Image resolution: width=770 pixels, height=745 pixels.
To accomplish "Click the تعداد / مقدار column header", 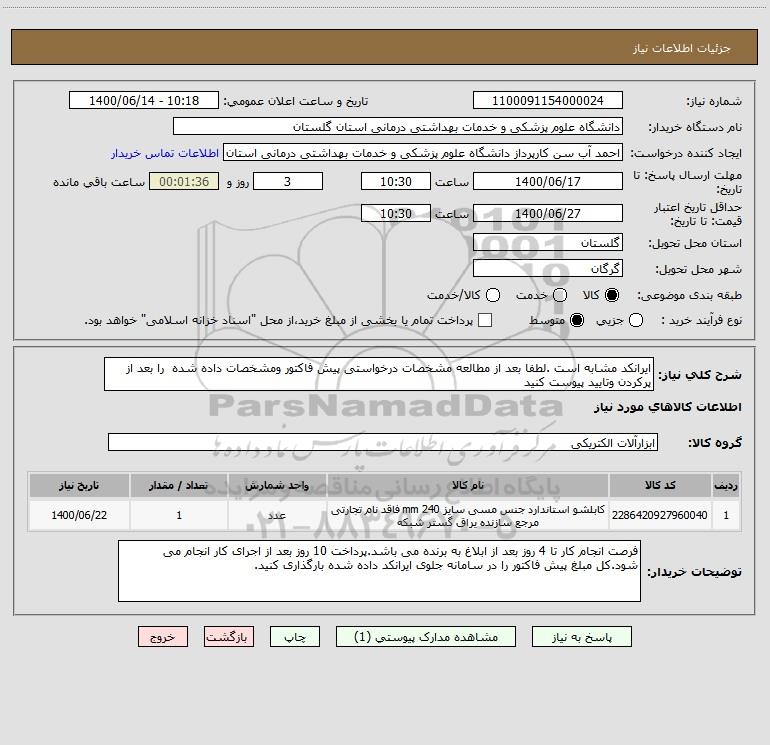I will click(179, 485).
